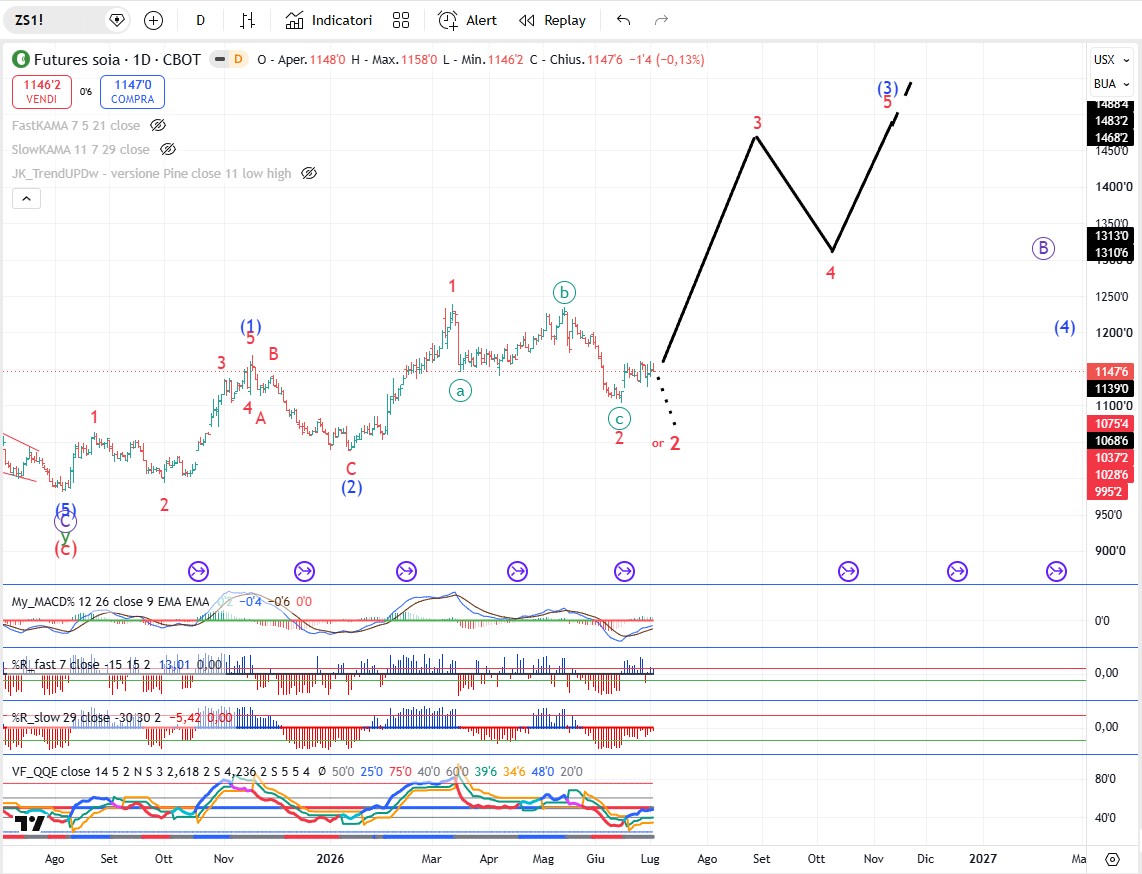
Task: Click the blue (1) wave label
Action: [x=251, y=326]
